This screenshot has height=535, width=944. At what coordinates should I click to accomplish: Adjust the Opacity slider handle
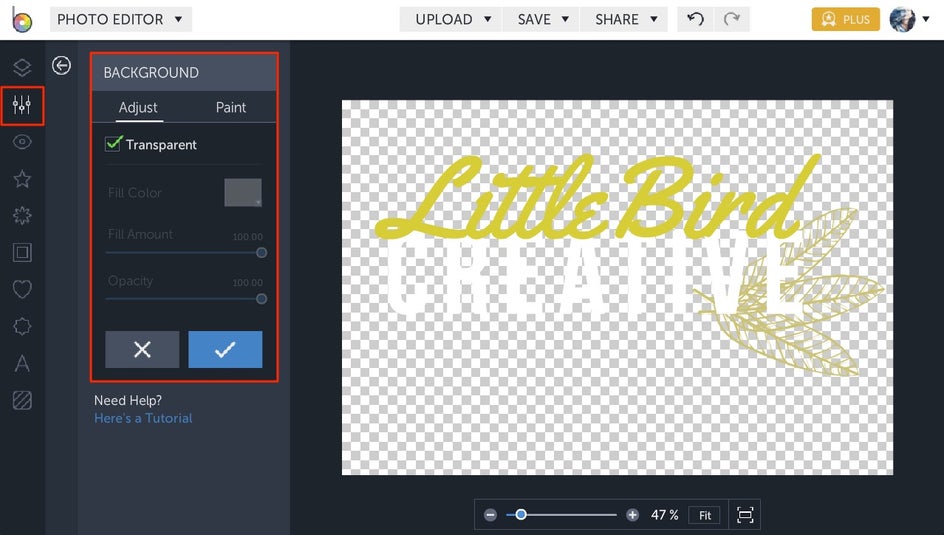click(261, 298)
